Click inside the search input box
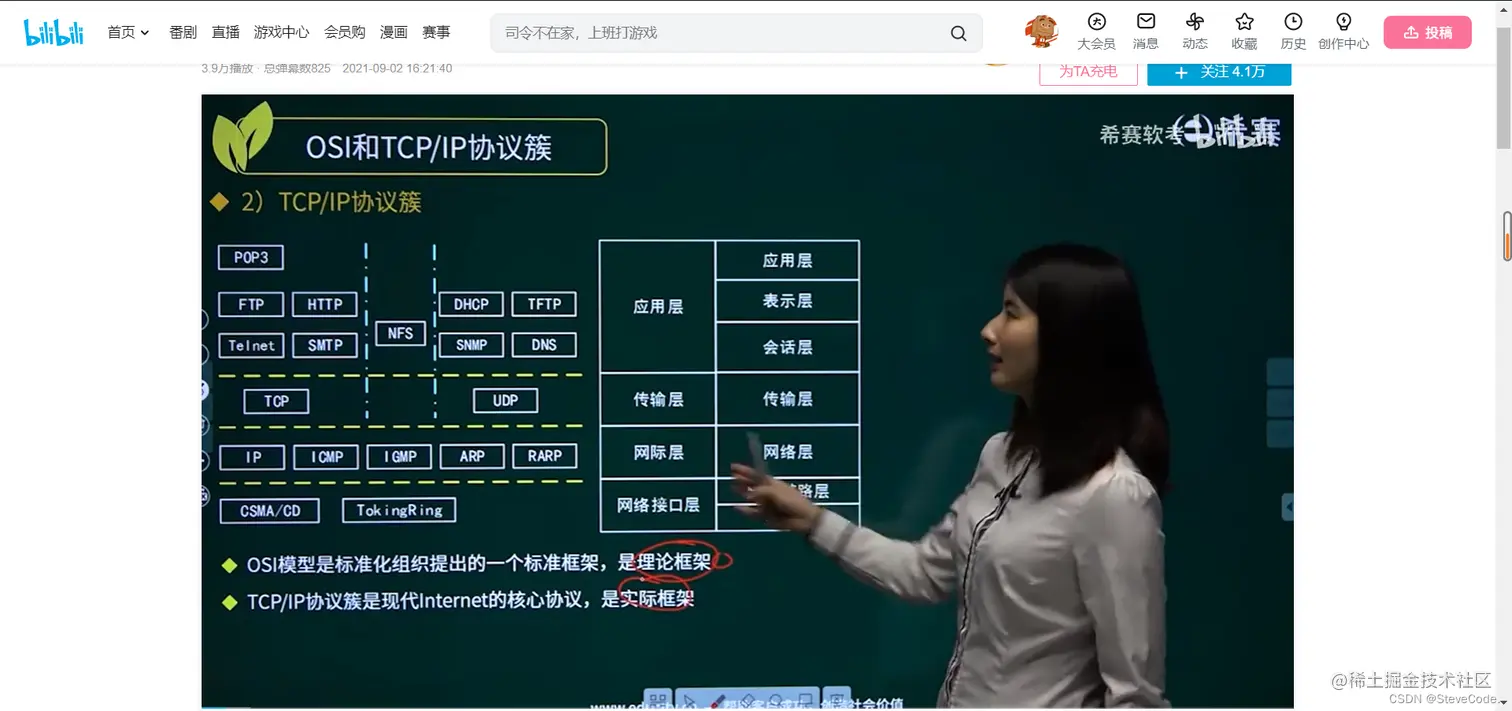 coord(700,32)
